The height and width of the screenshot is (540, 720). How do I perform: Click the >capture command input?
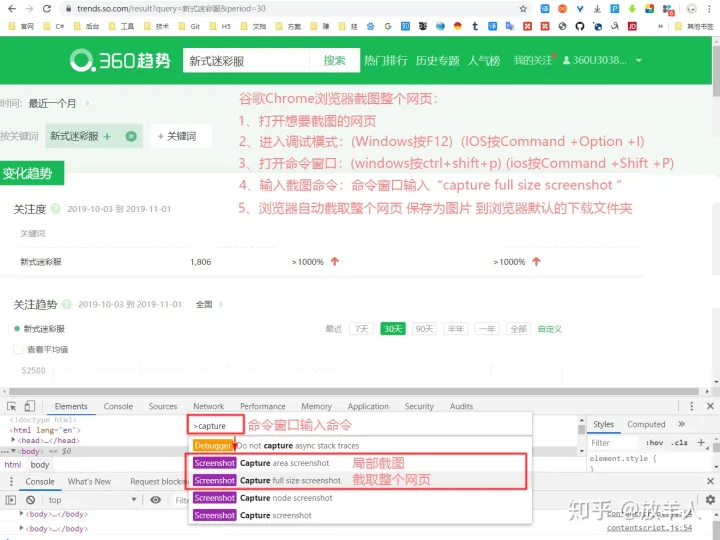coord(216,426)
